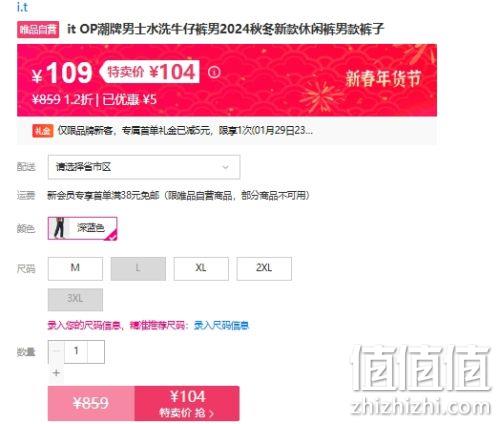Click the quantity input field showing 1
Screen dimensions: 500x424
pos(76,351)
